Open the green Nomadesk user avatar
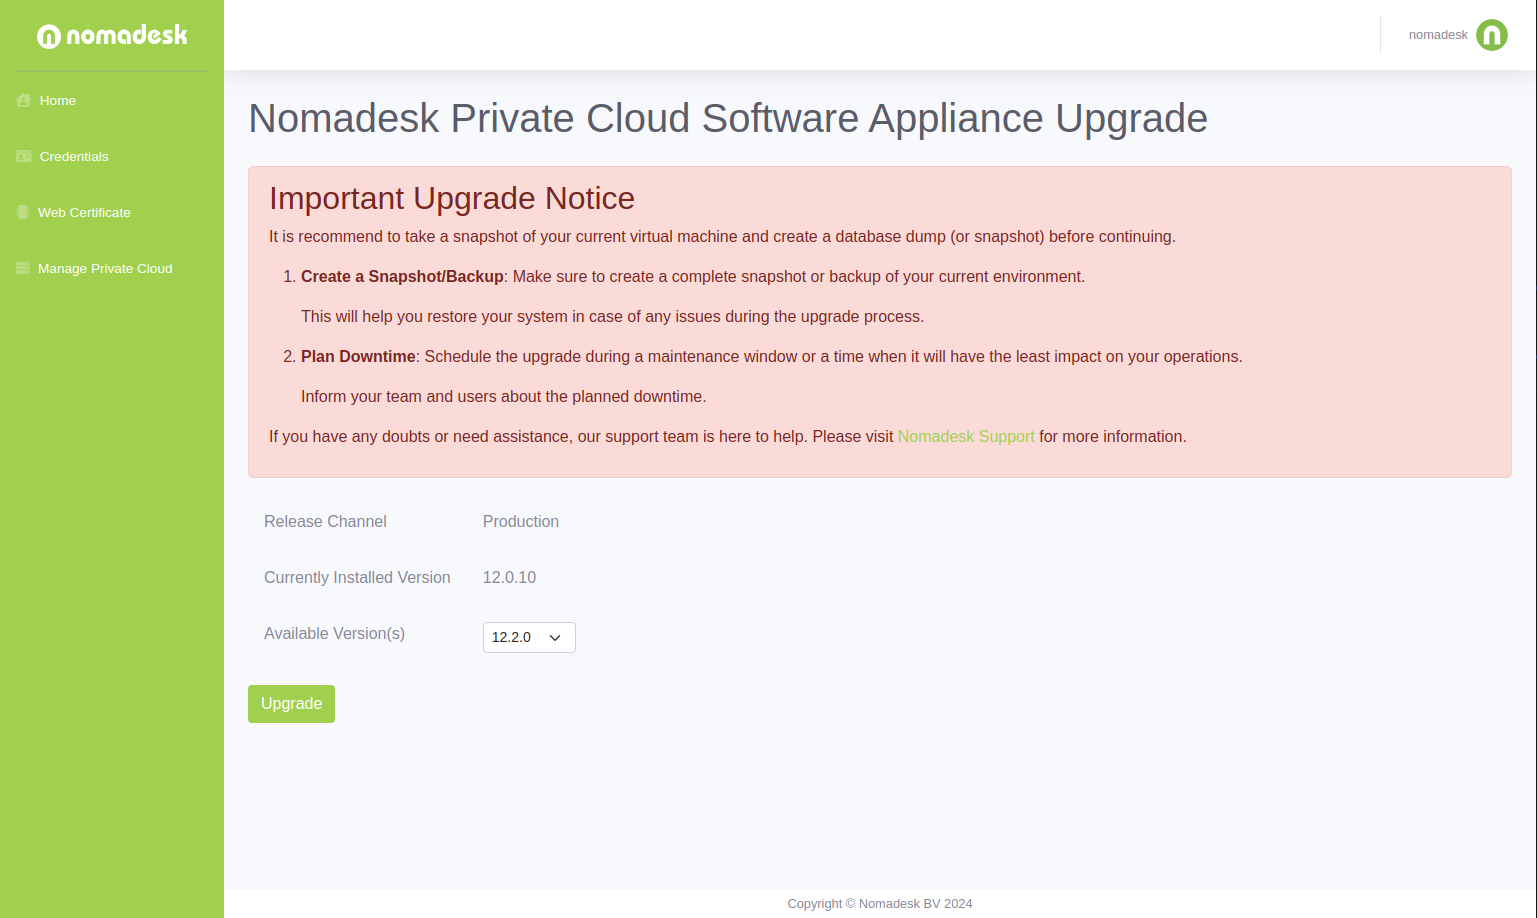The width and height of the screenshot is (1537, 918). point(1491,35)
